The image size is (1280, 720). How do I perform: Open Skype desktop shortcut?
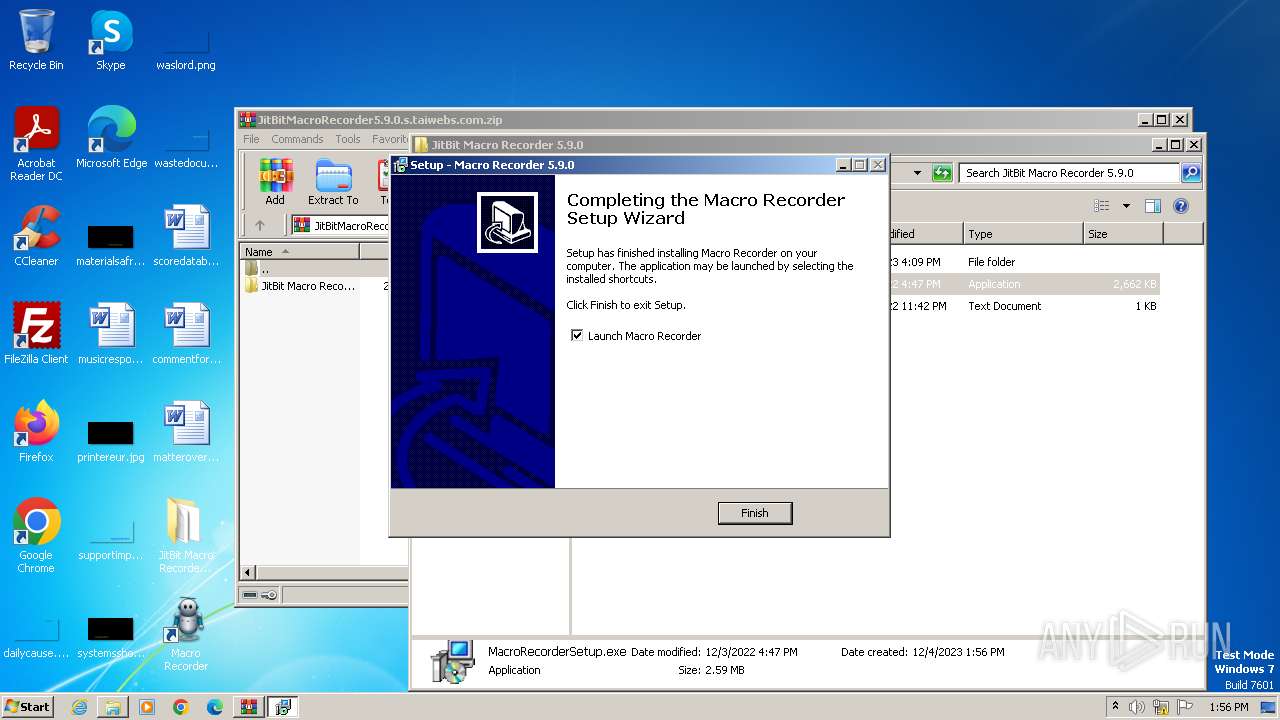[x=111, y=40]
